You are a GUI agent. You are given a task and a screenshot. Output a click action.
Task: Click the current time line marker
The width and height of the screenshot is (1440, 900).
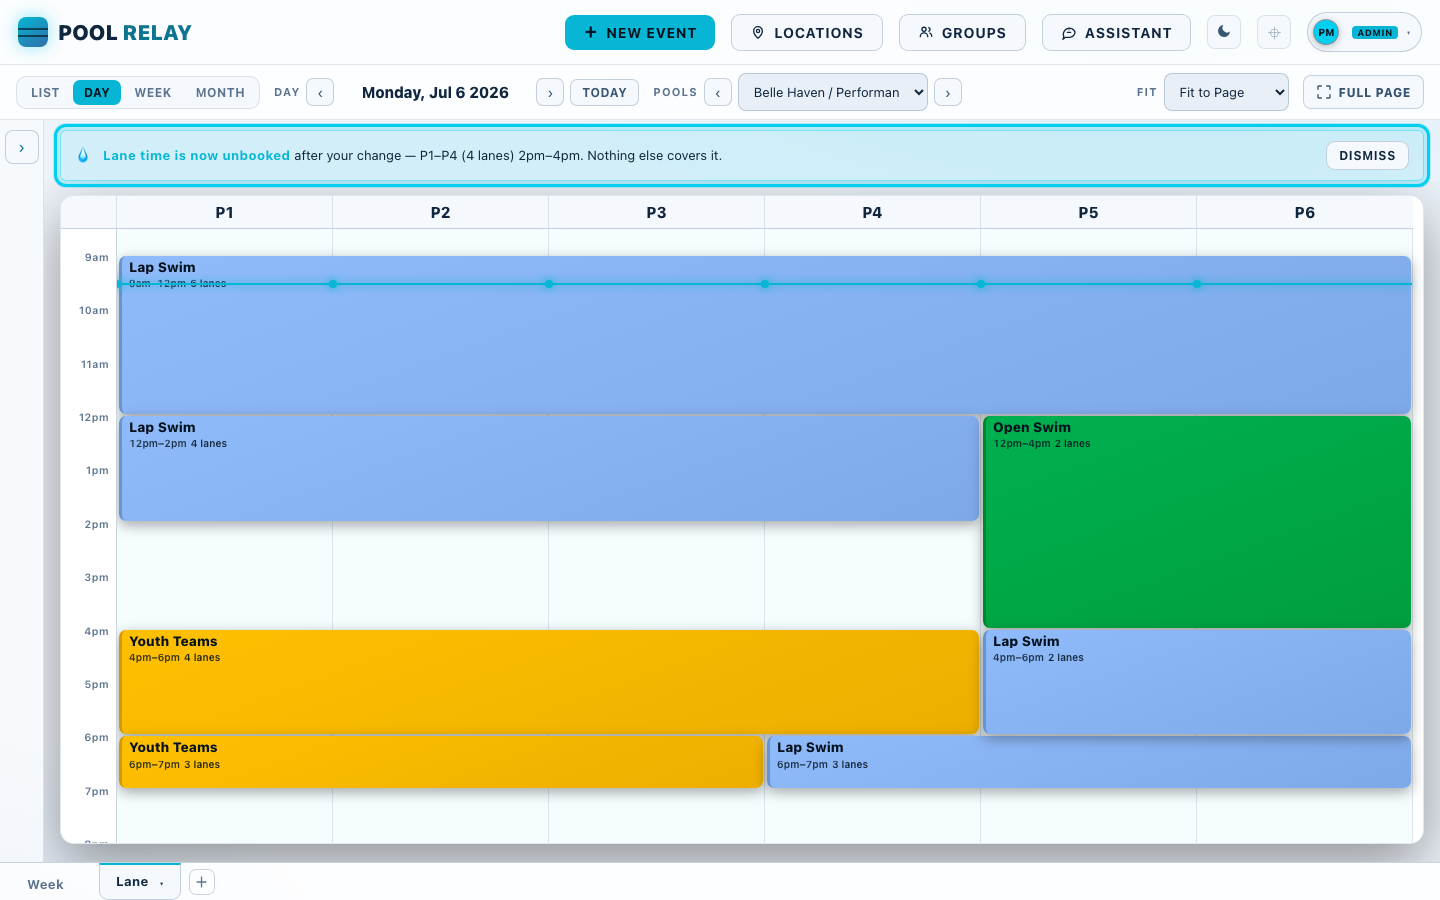(765, 284)
